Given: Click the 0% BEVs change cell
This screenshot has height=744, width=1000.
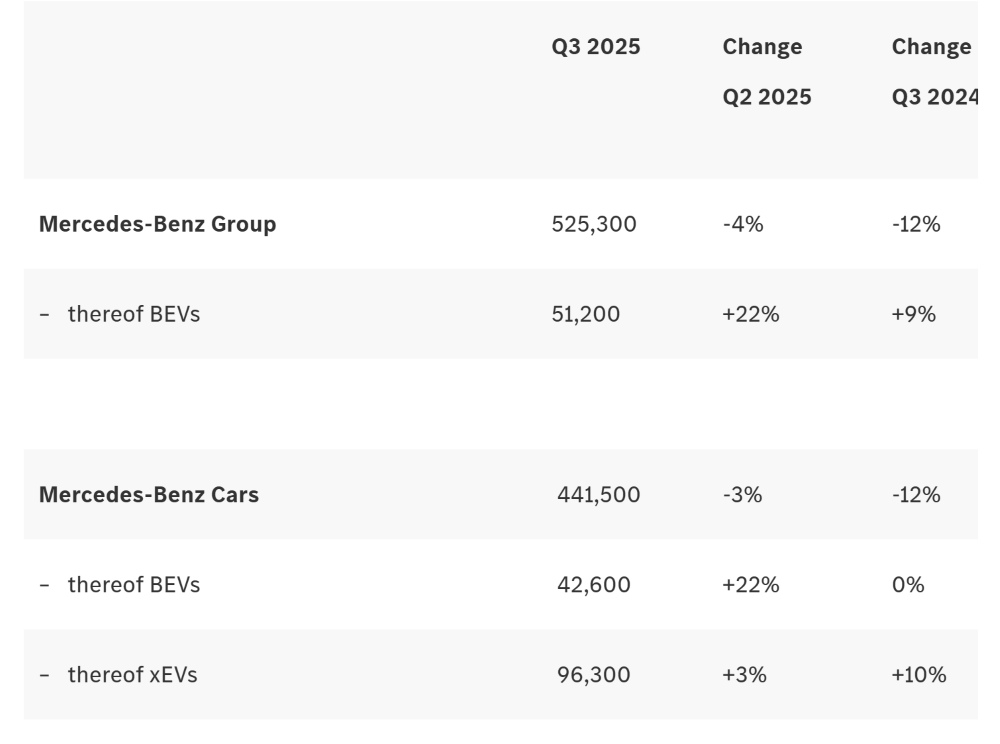Looking at the screenshot, I should click(x=908, y=585).
